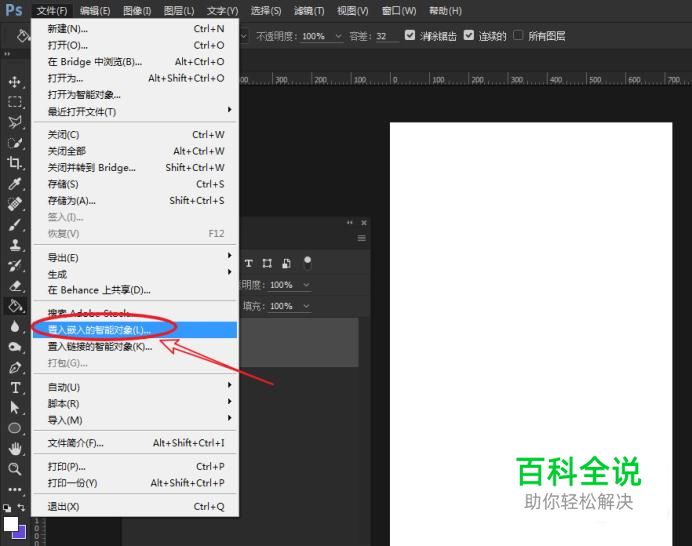This screenshot has width=692, height=546.
Task: Collapse the panel with double-arrow icon
Action: [350, 222]
